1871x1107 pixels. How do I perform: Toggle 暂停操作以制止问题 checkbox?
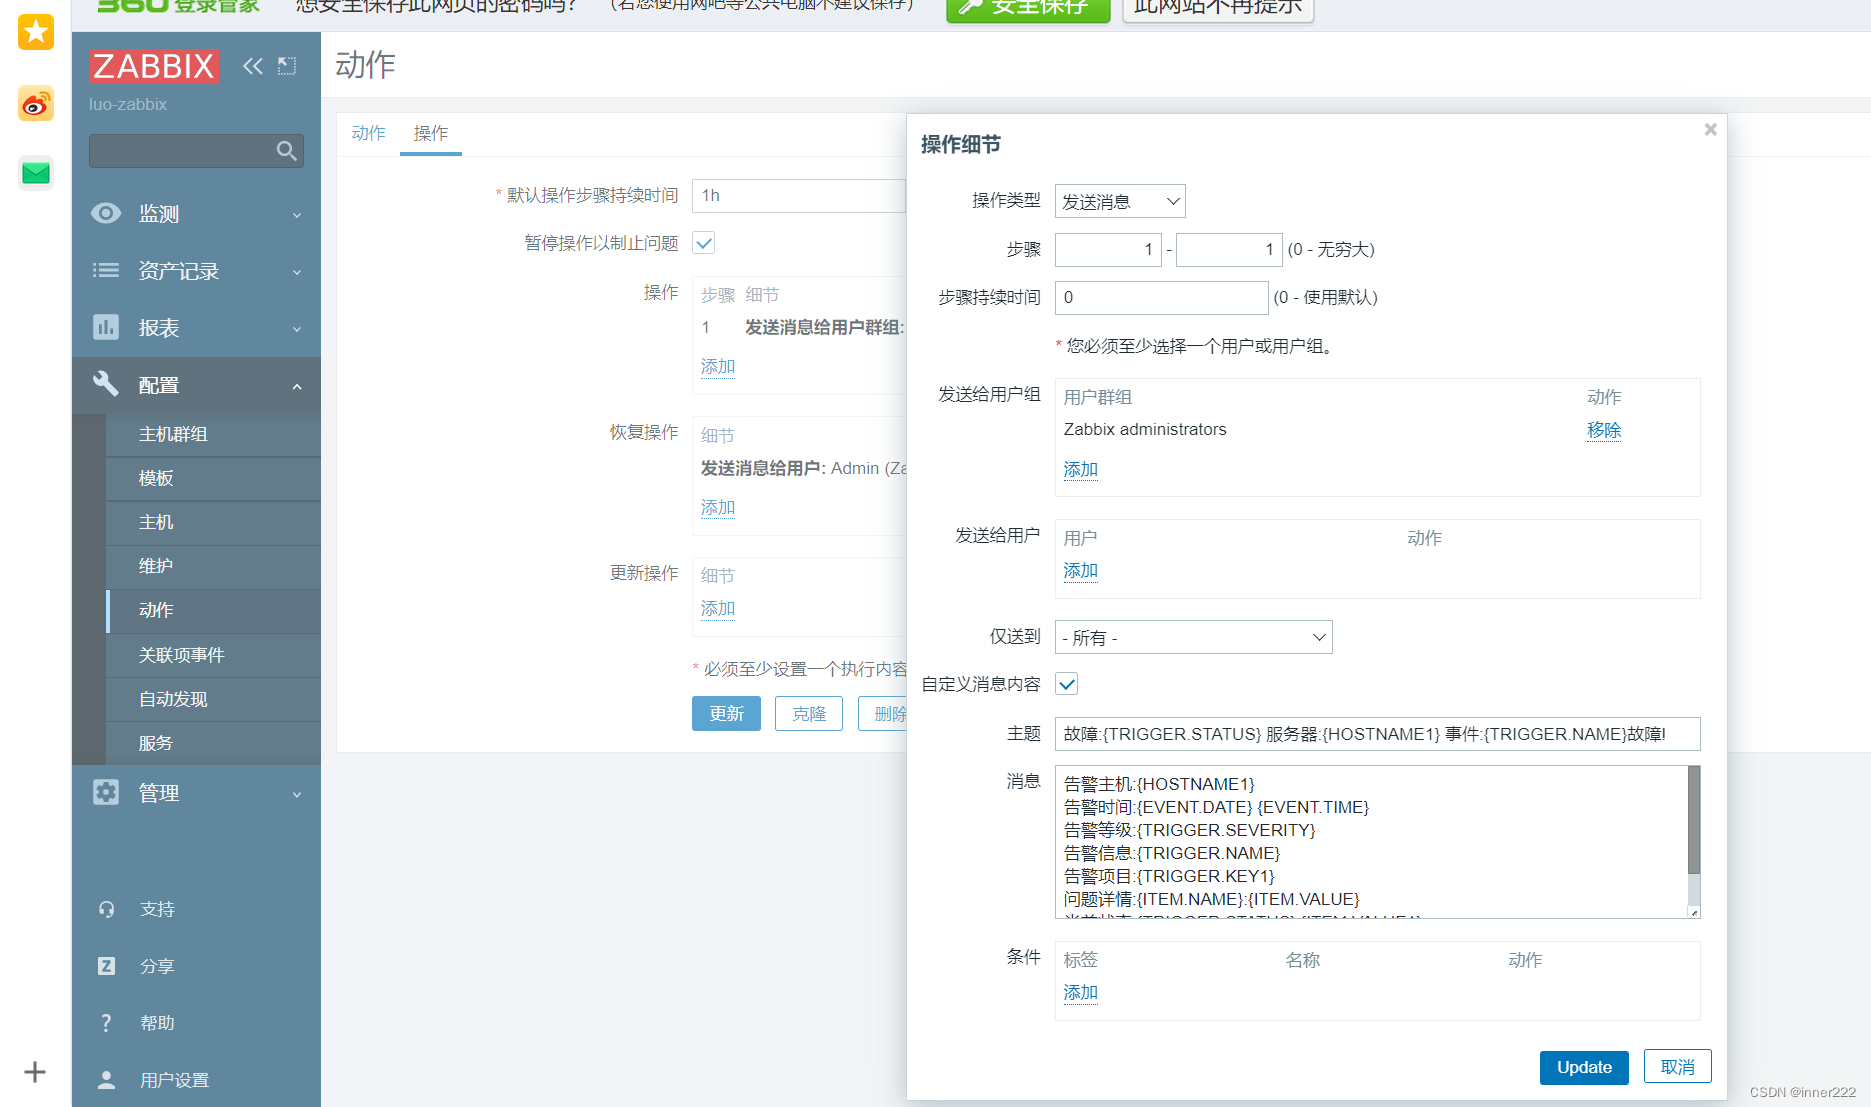tap(704, 243)
